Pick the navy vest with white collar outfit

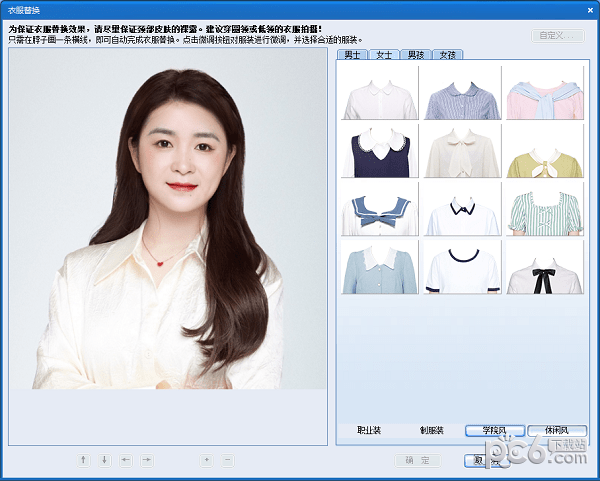pyautogui.click(x=377, y=151)
